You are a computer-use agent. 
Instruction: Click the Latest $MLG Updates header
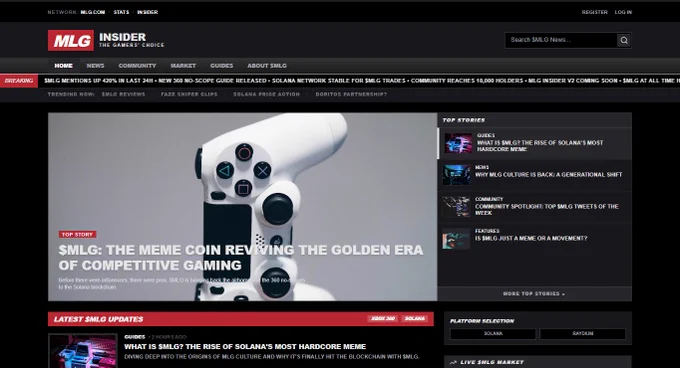click(98, 319)
